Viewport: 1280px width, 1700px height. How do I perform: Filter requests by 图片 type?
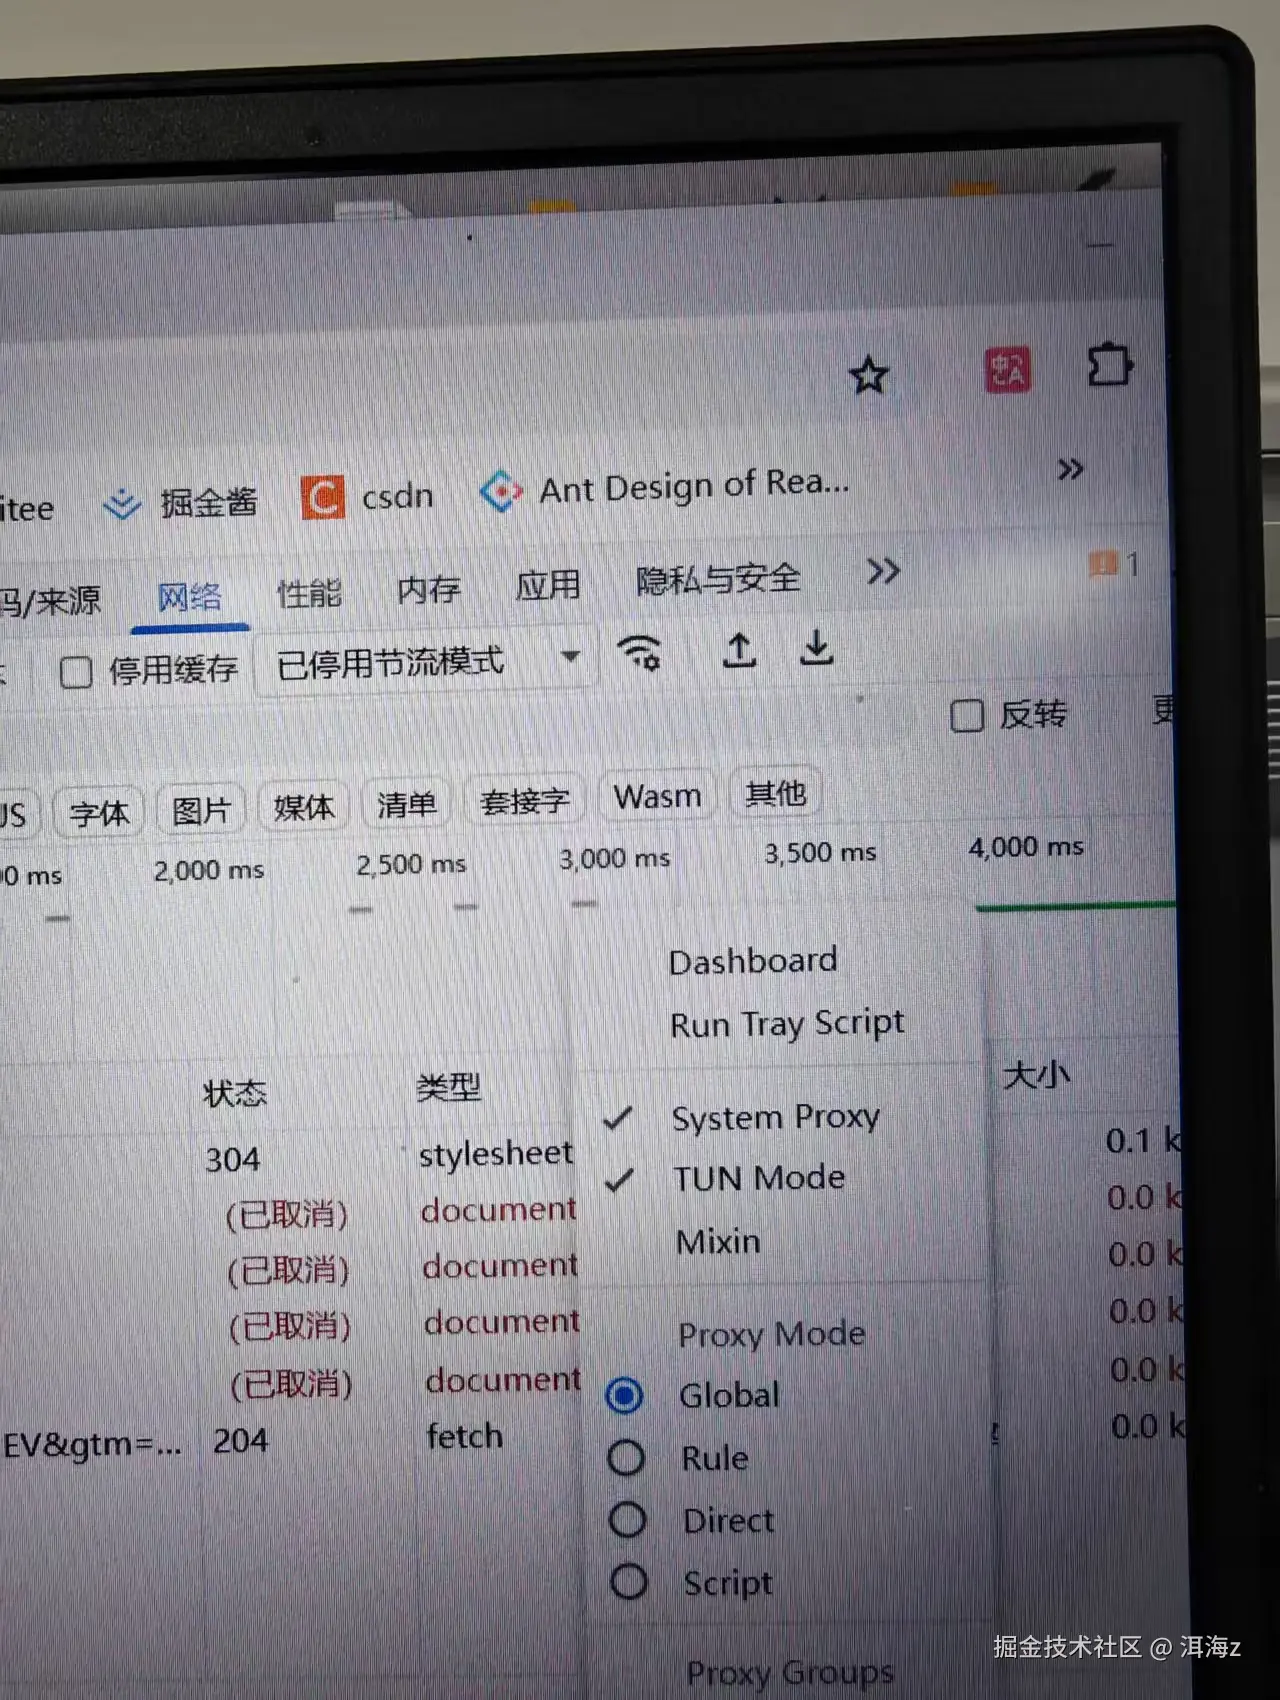pos(202,809)
